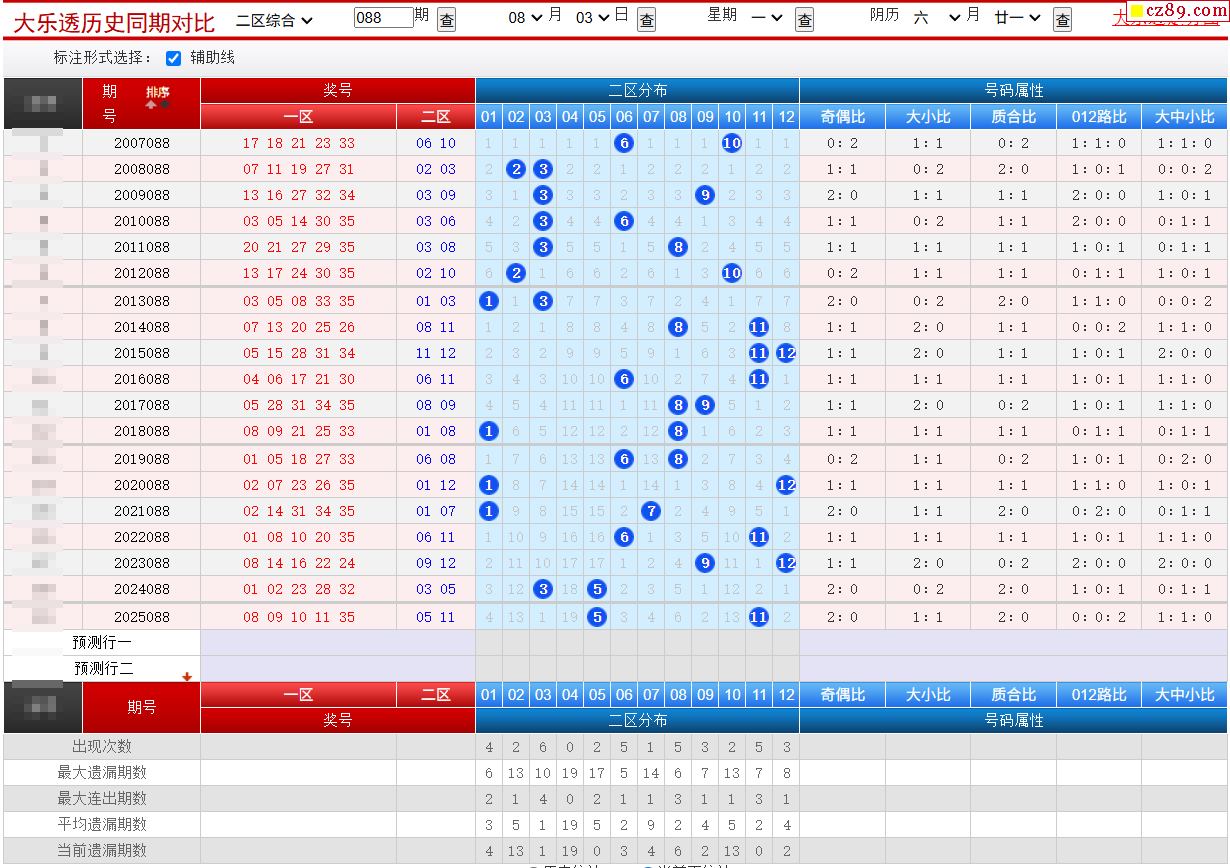Click the blue 08 ball in row 2014088

[678, 327]
